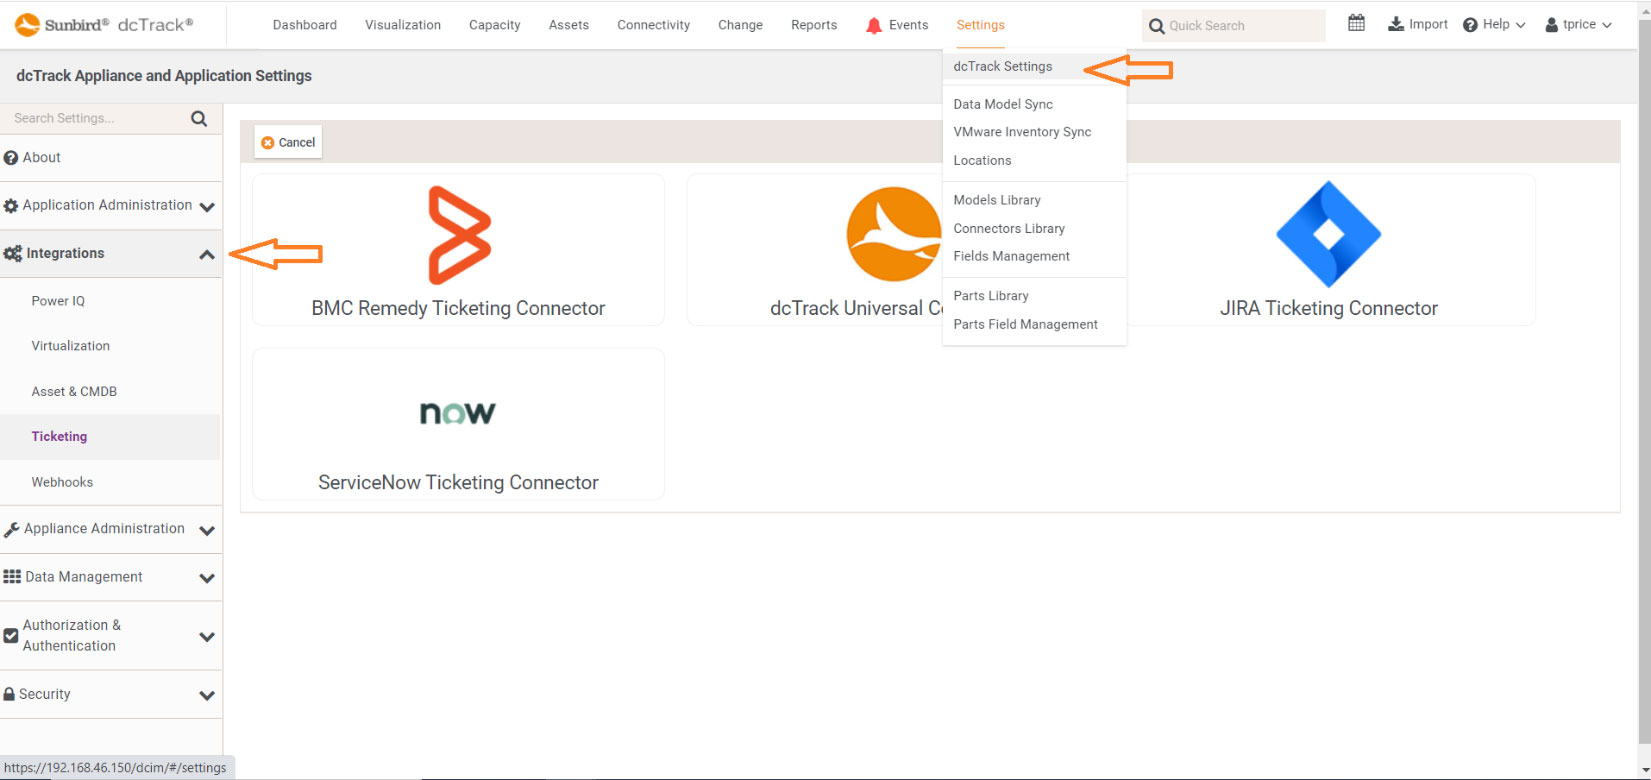This screenshot has height=780, width=1651.
Task: Click the Authorization & Authentication check icon
Action: pos(11,636)
